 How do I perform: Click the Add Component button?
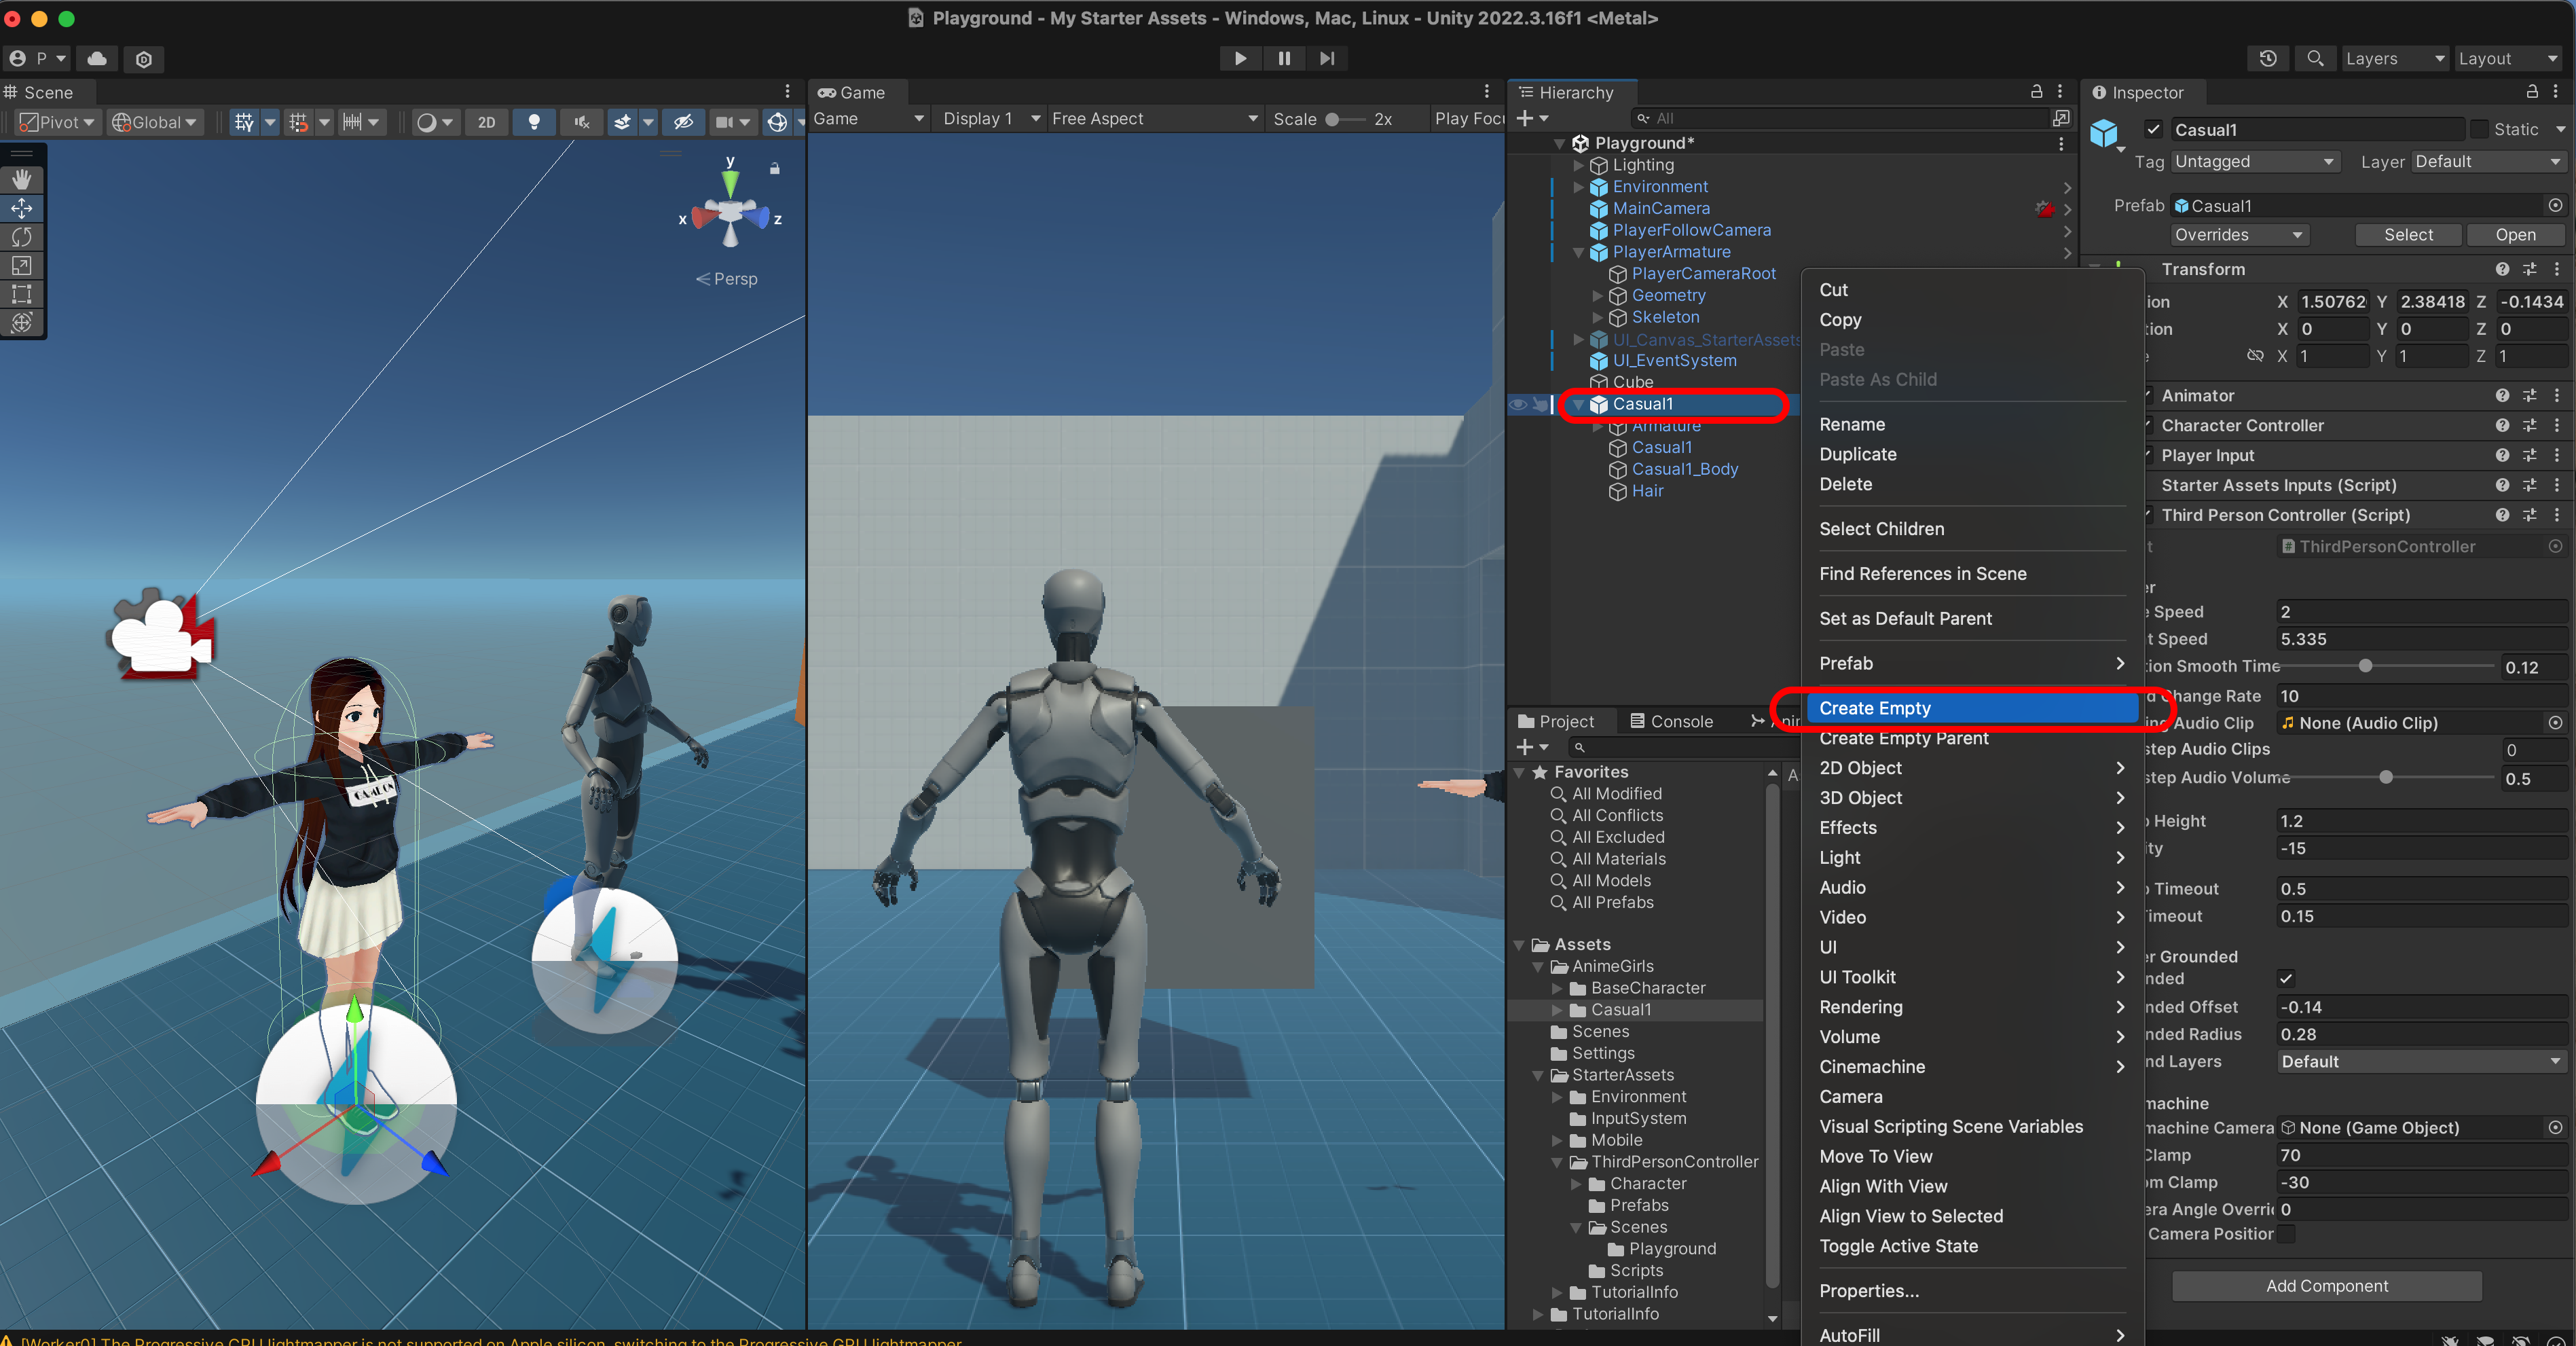click(2326, 1286)
